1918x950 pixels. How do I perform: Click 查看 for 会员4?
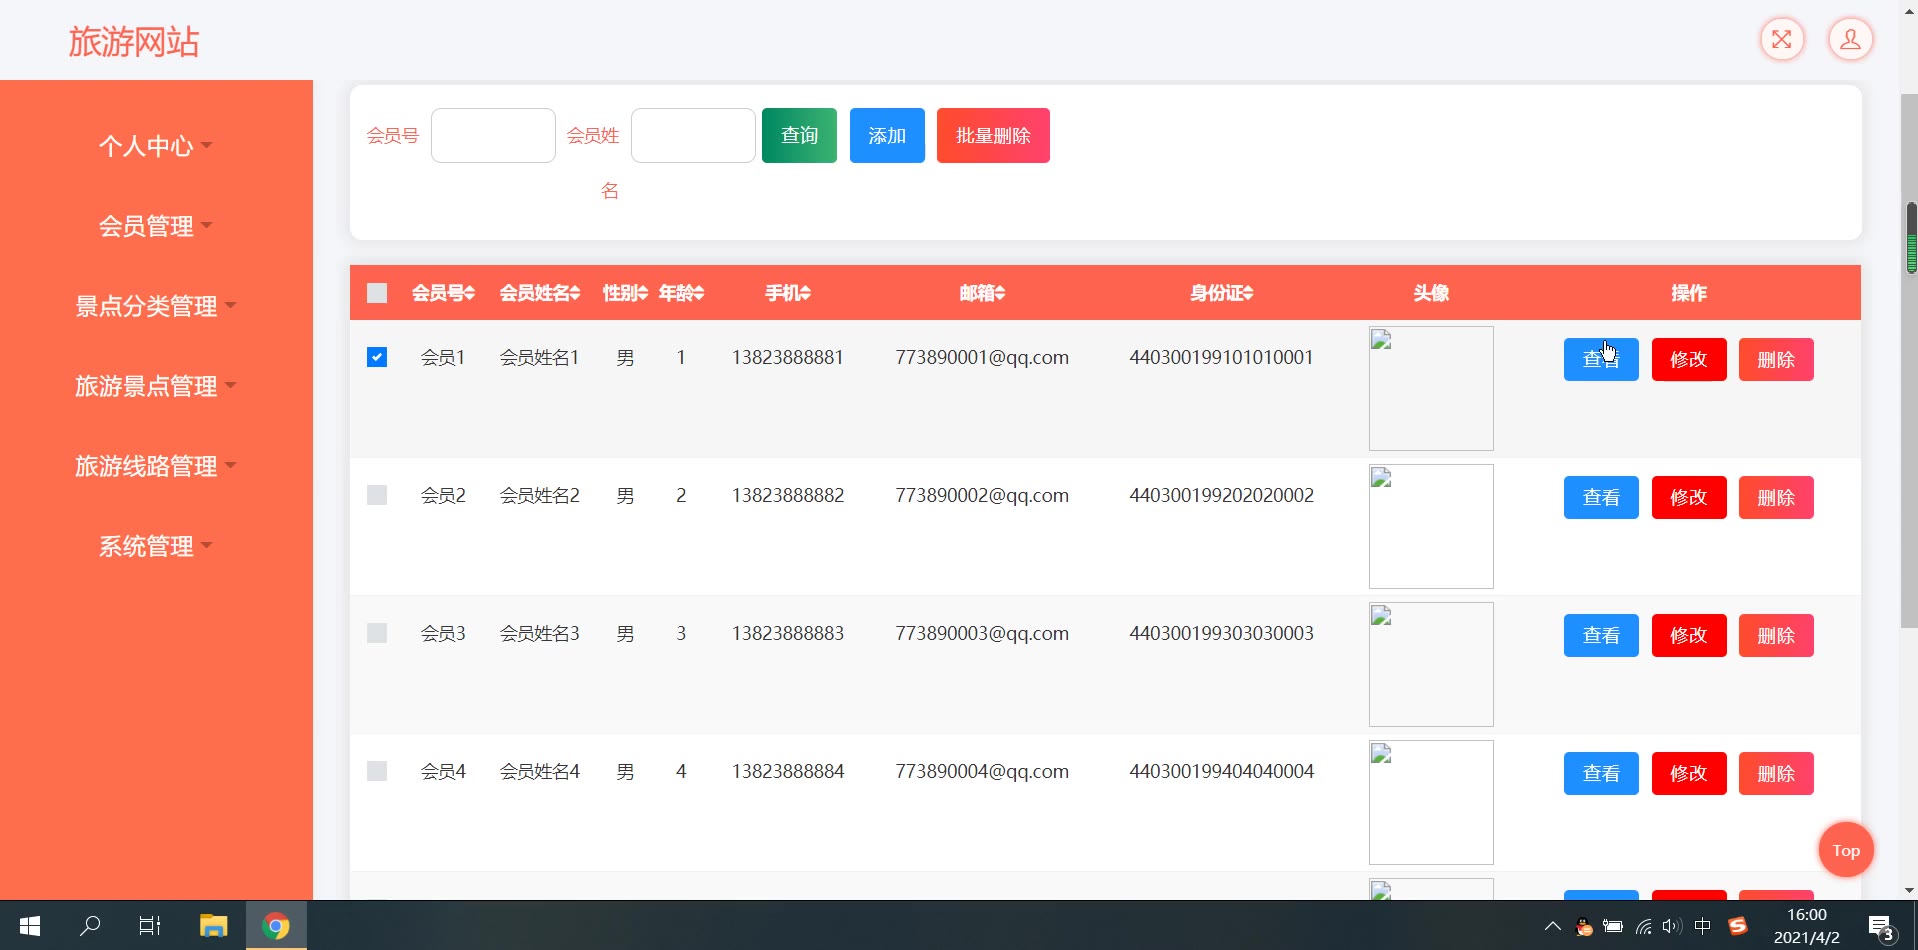tap(1601, 773)
